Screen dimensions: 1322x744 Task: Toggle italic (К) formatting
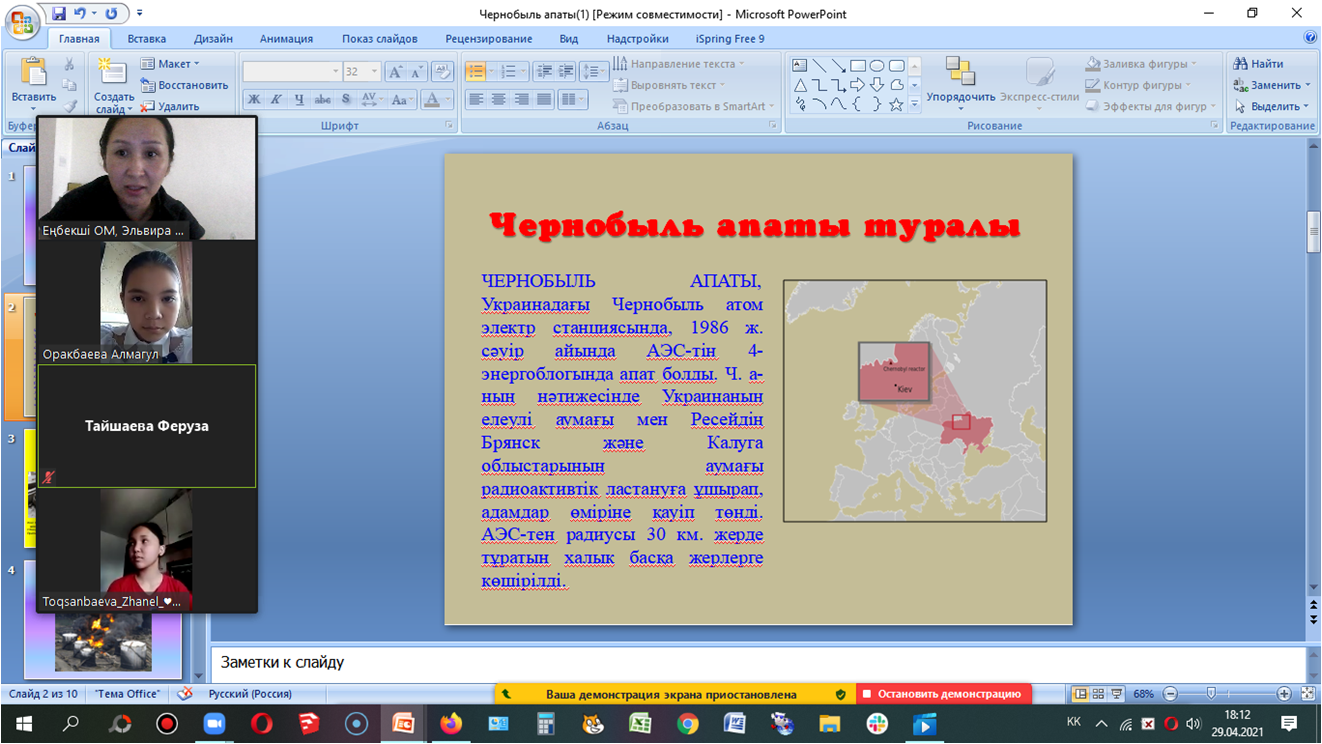point(276,99)
